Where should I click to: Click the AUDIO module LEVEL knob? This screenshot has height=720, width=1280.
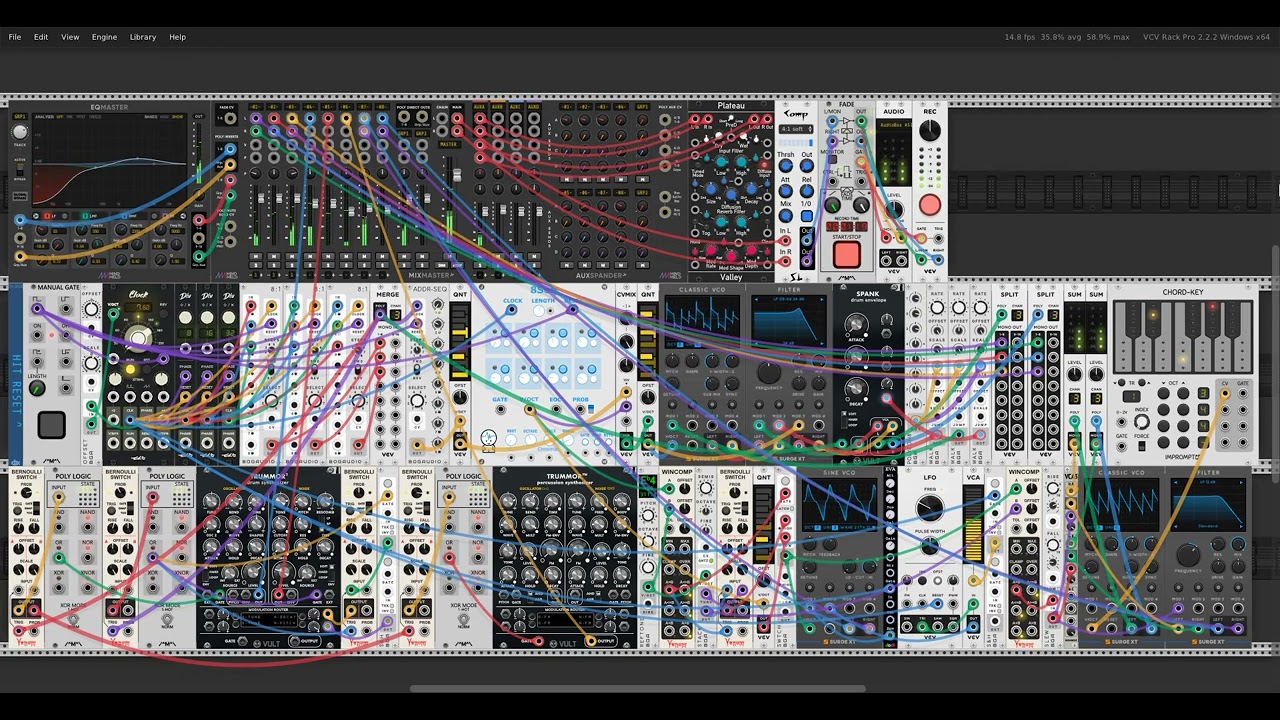[894, 210]
